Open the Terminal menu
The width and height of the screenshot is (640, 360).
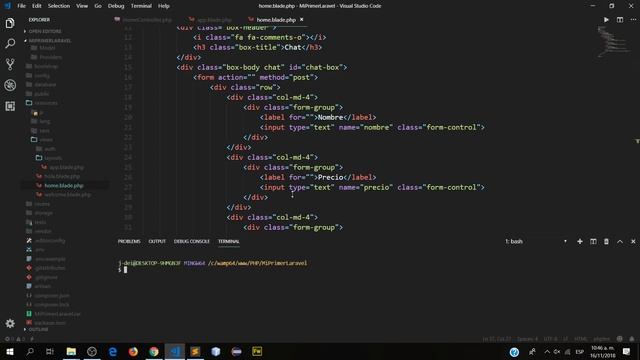coord(141,6)
